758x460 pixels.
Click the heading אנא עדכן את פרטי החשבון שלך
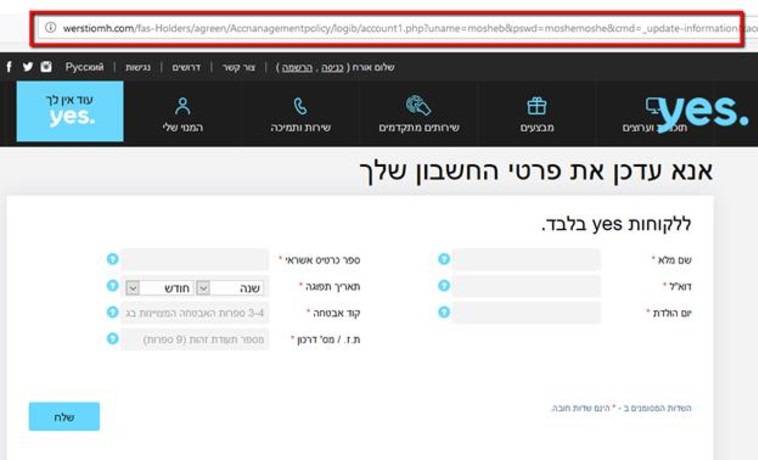pyautogui.click(x=536, y=172)
